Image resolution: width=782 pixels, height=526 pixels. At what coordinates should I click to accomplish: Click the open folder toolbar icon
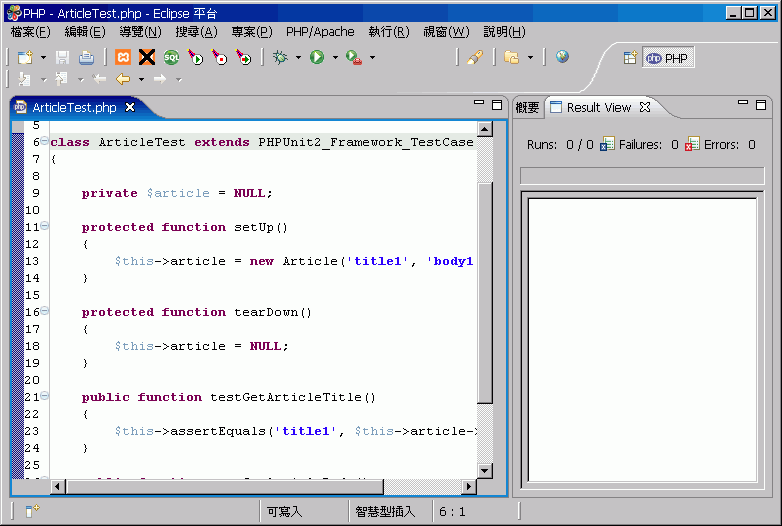click(x=512, y=57)
